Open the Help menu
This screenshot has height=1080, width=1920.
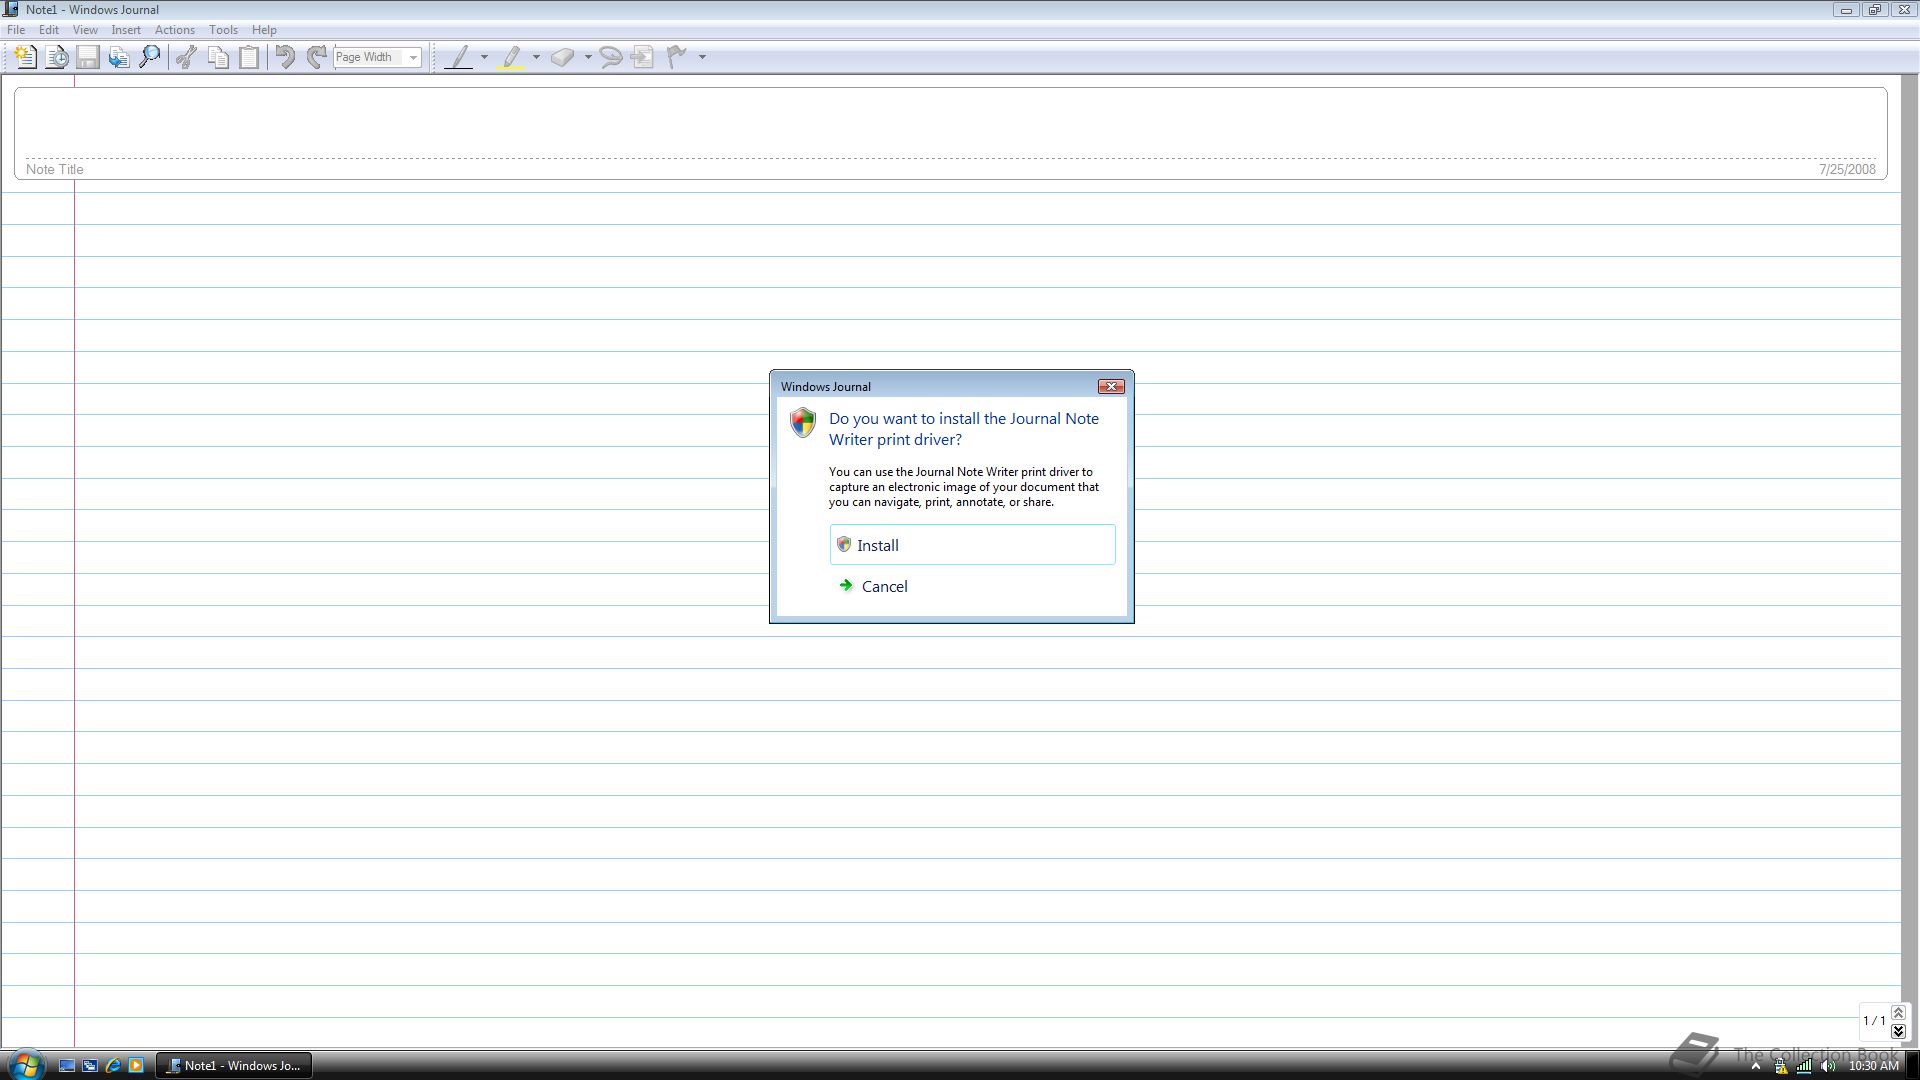[x=264, y=30]
